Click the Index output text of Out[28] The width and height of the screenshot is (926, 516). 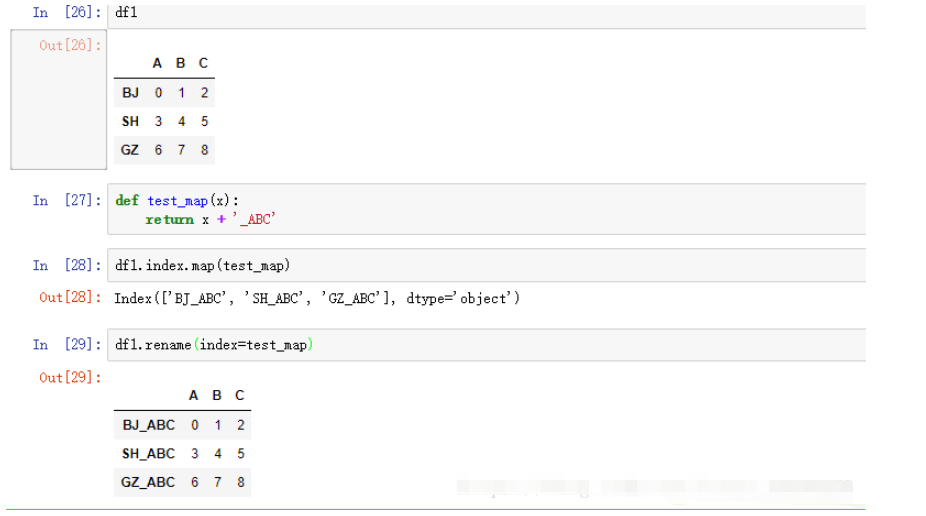click(x=317, y=298)
